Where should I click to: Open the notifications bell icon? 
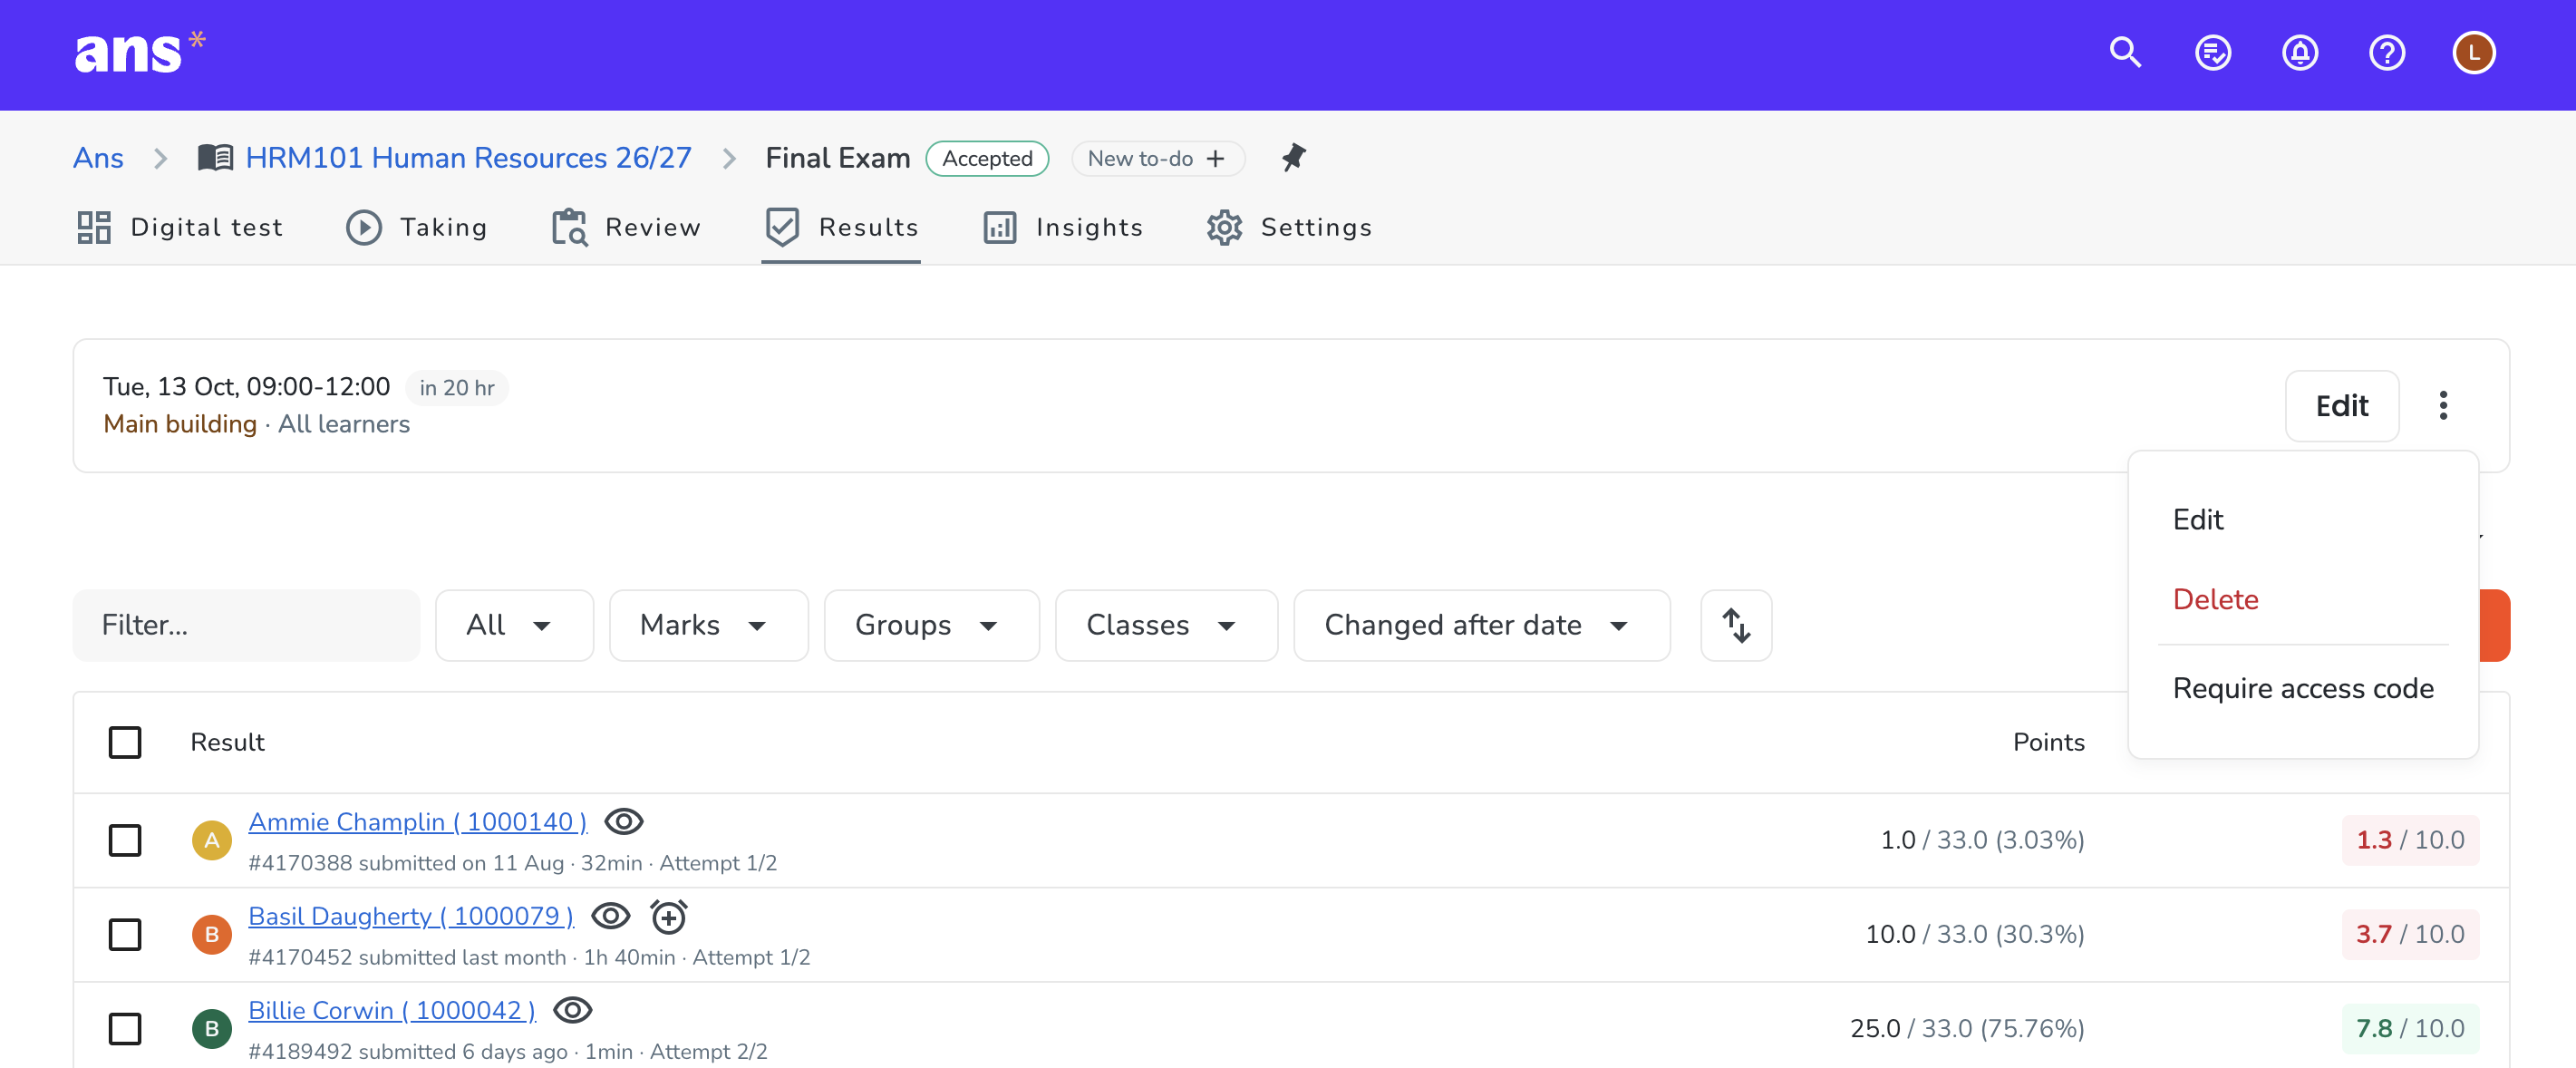tap(2299, 53)
